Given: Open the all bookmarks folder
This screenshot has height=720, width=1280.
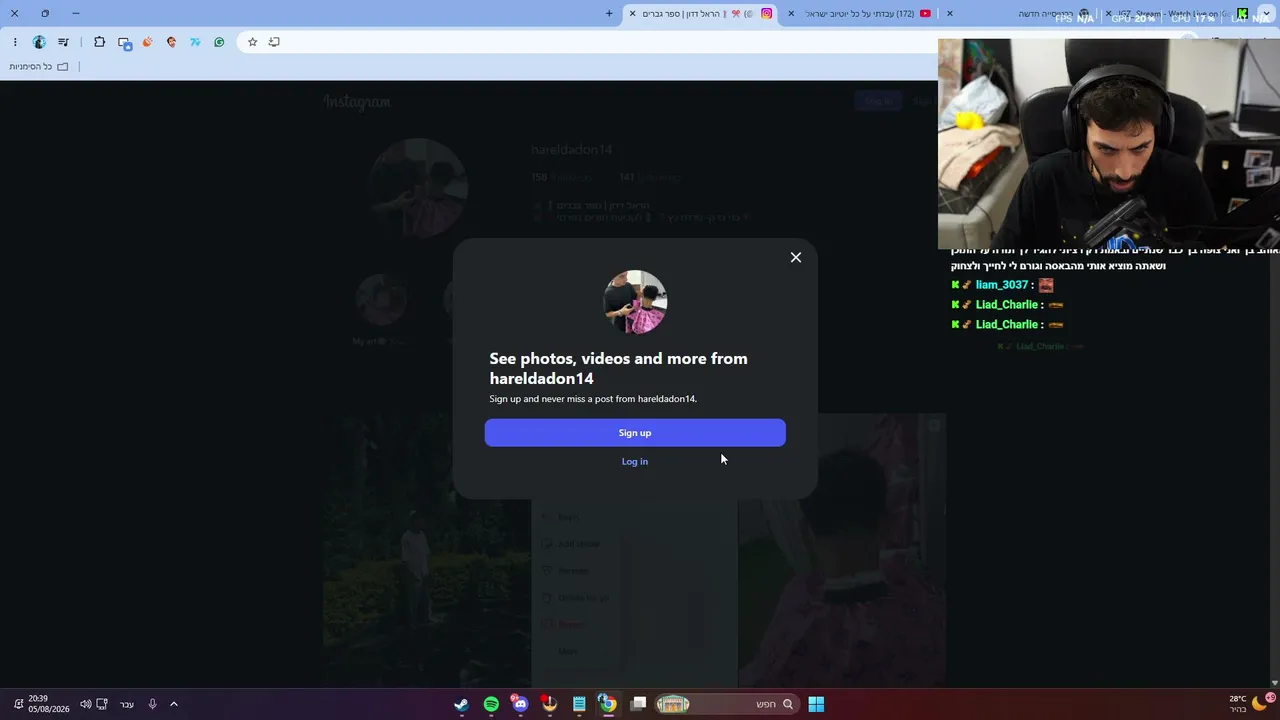Looking at the screenshot, I should (39, 67).
